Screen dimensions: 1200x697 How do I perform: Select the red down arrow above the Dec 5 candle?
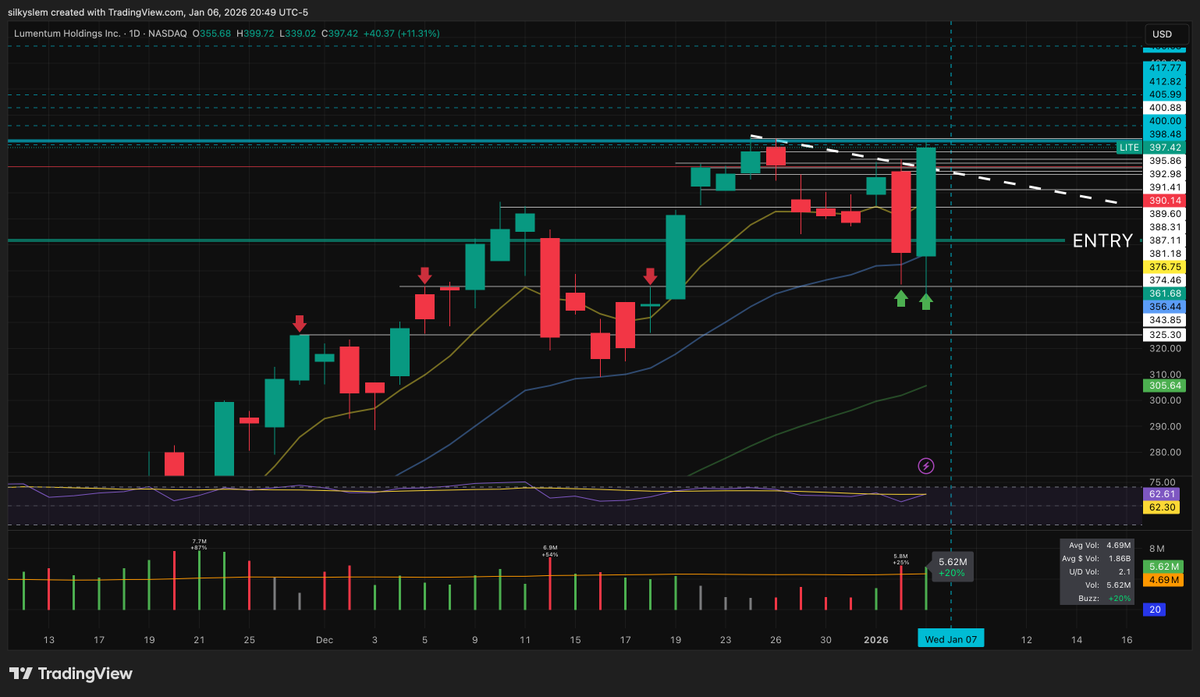(425, 276)
